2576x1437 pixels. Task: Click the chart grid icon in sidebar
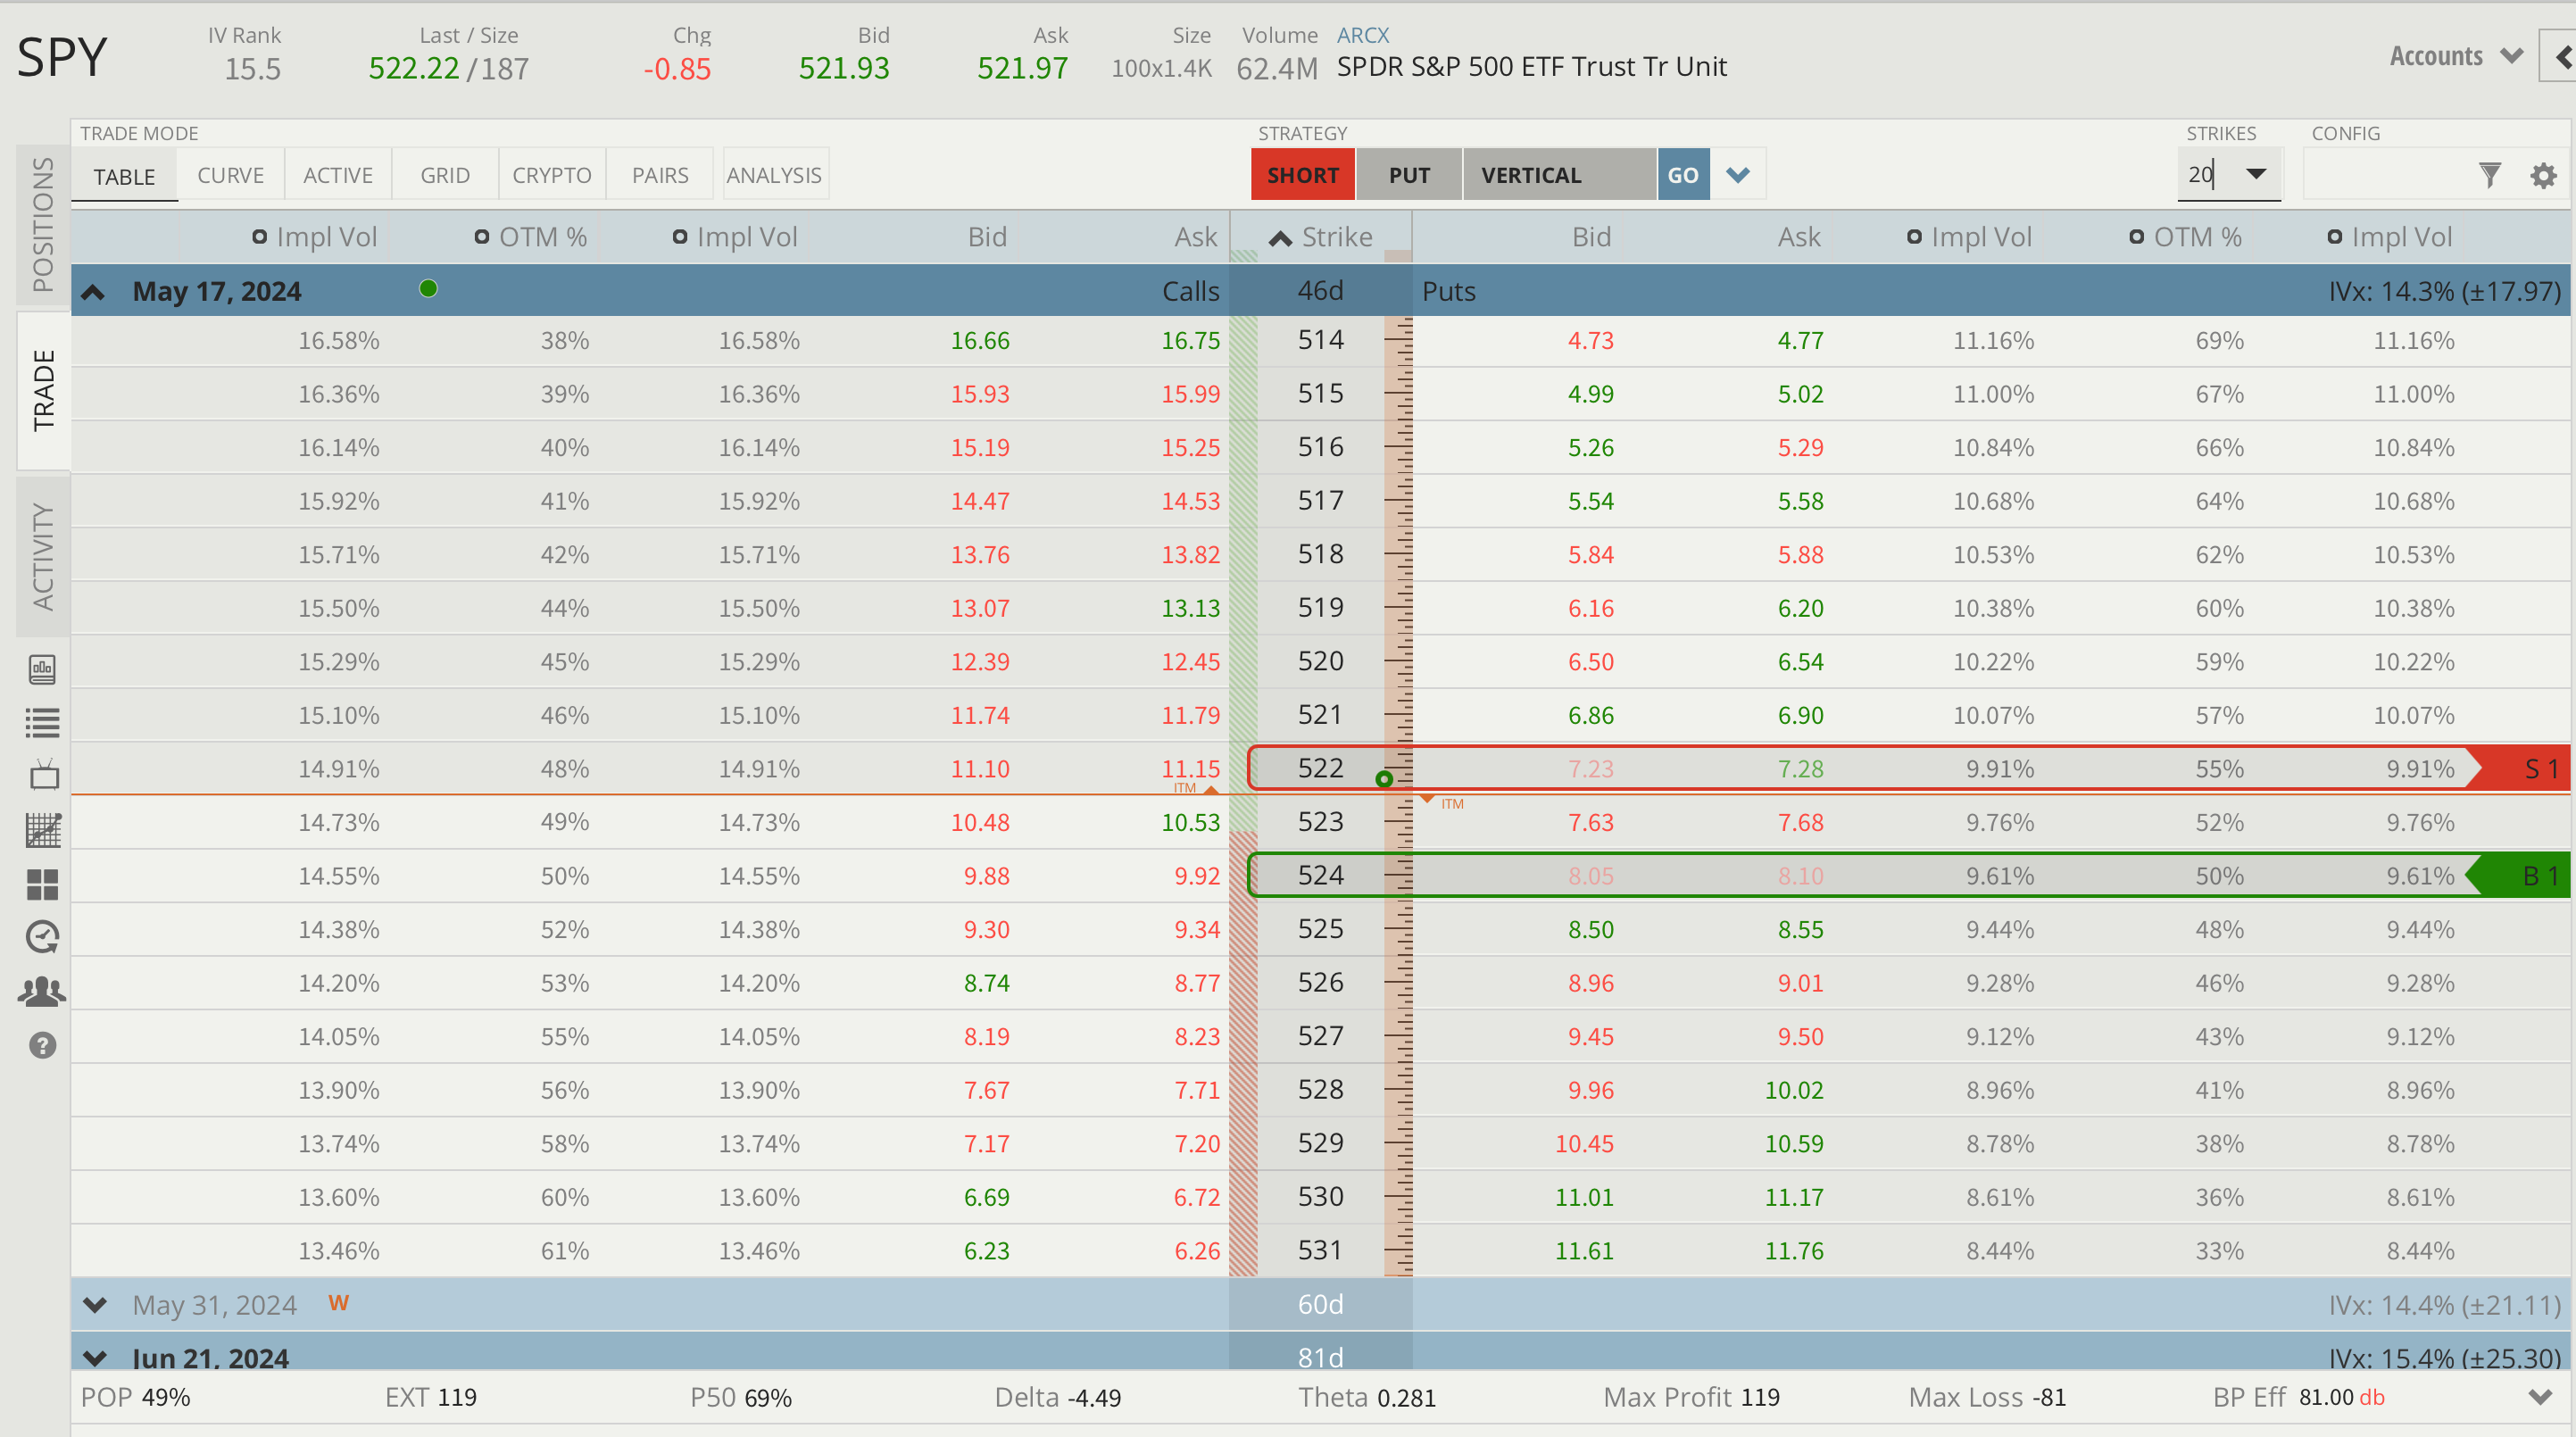43,830
